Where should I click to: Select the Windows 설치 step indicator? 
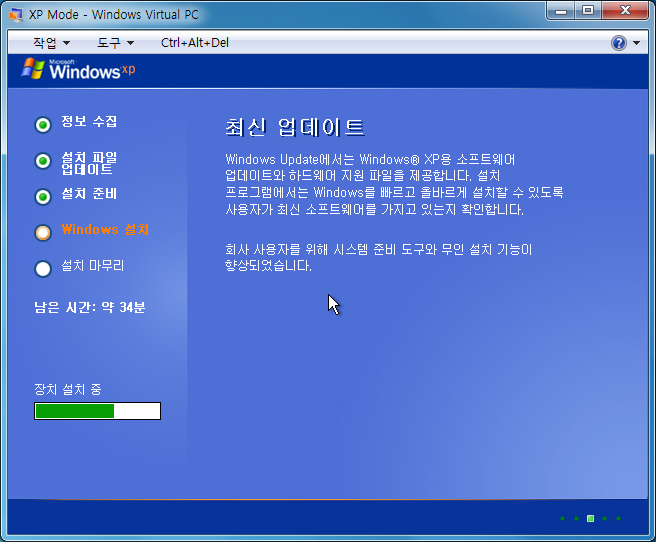pyautogui.click(x=43, y=233)
